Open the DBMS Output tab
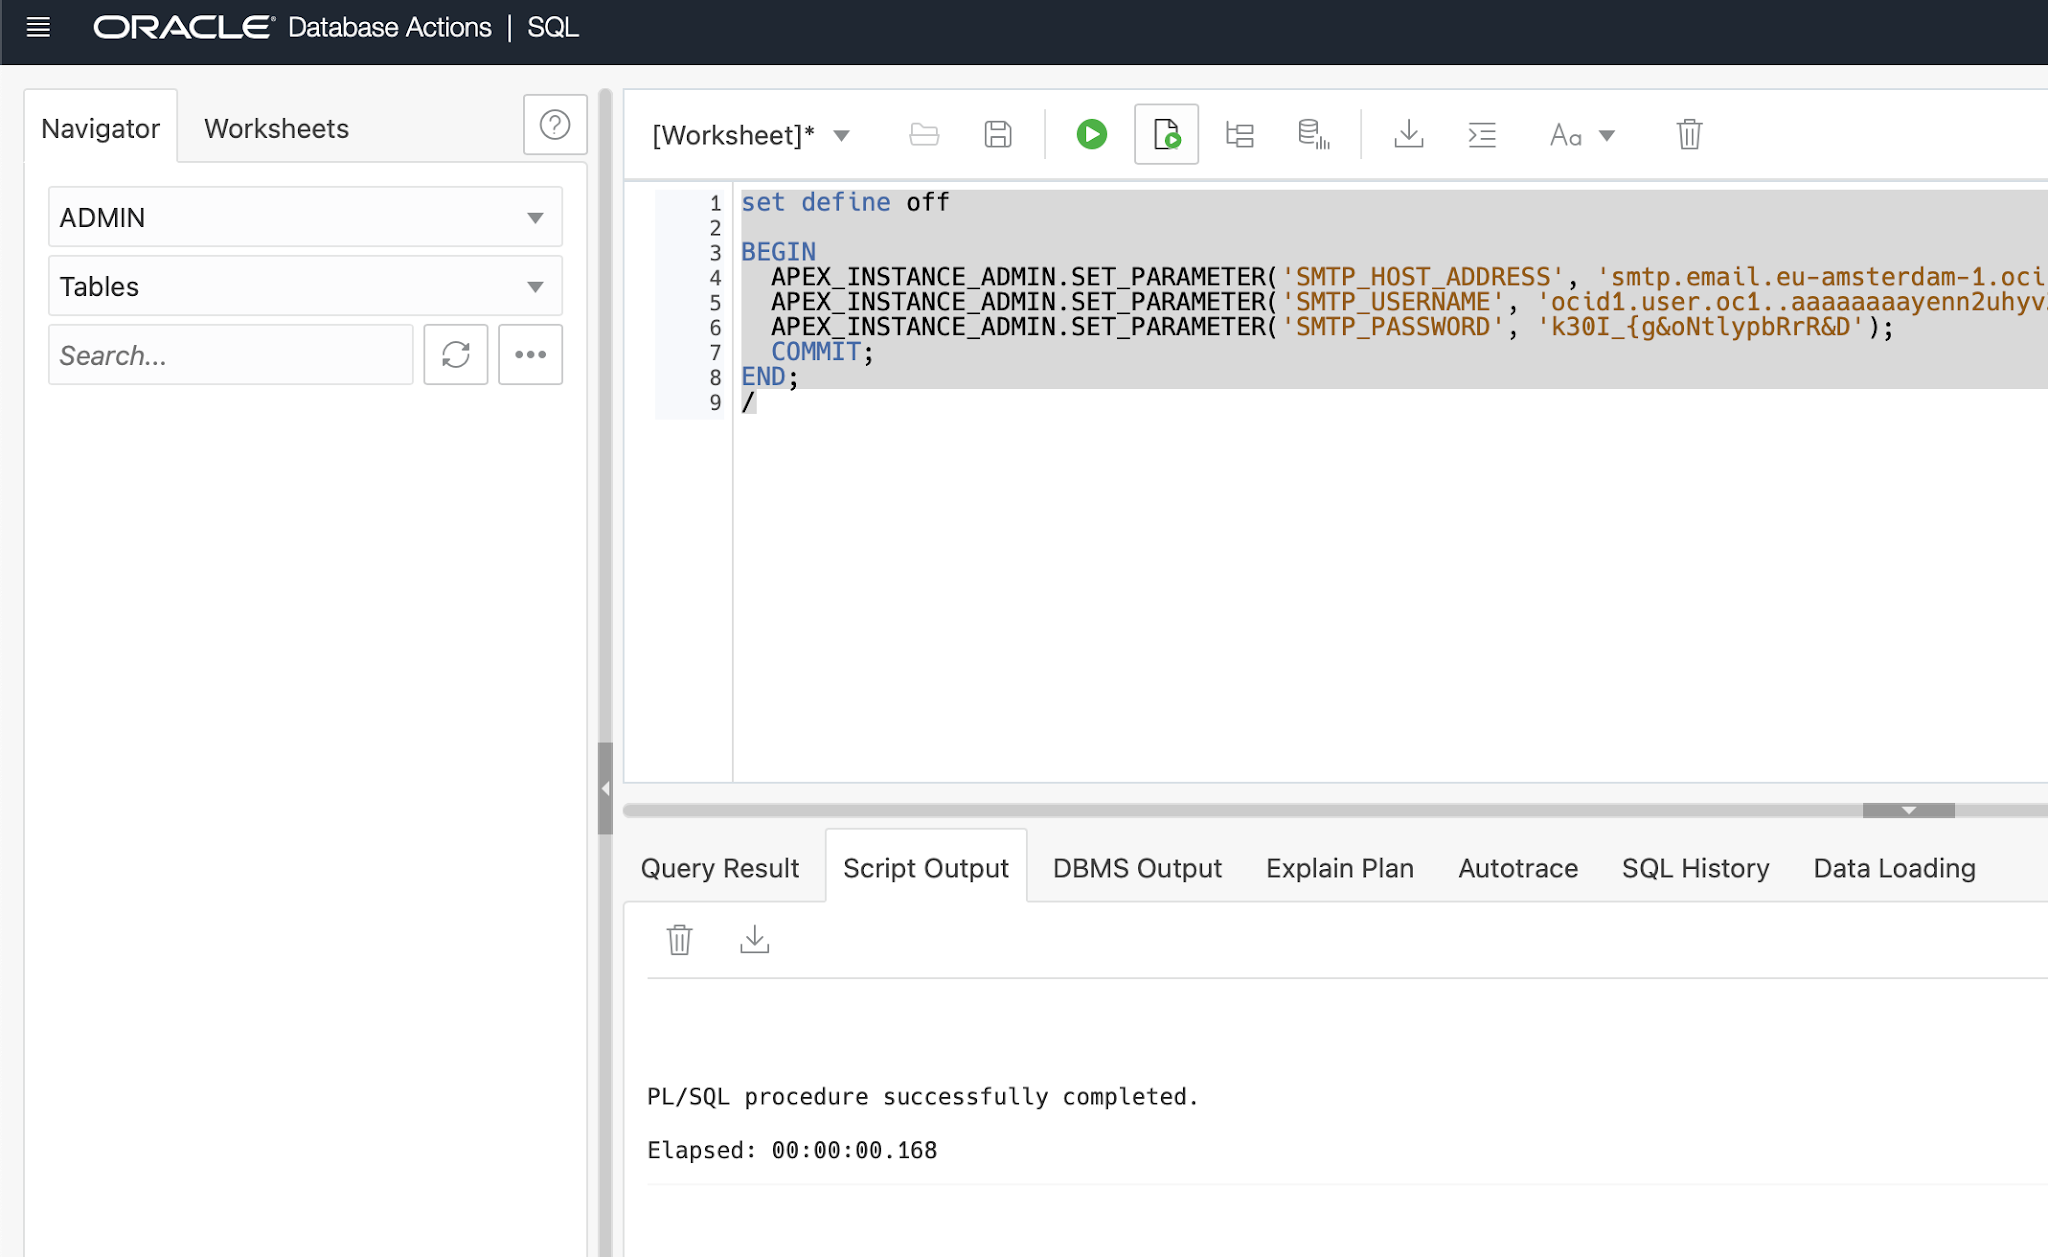The image size is (2048, 1257). (x=1137, y=868)
